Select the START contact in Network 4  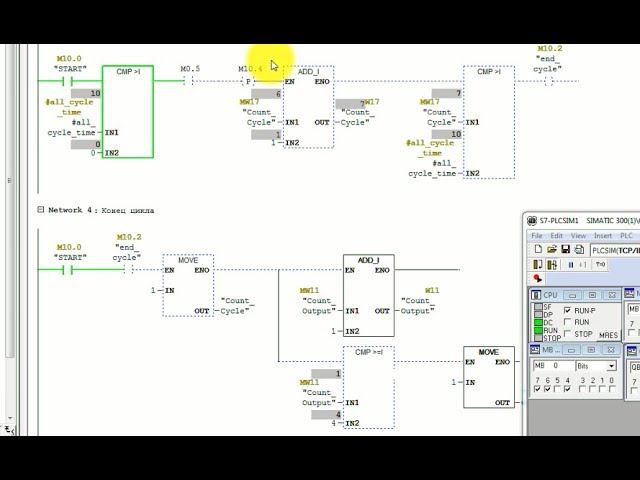(68, 270)
